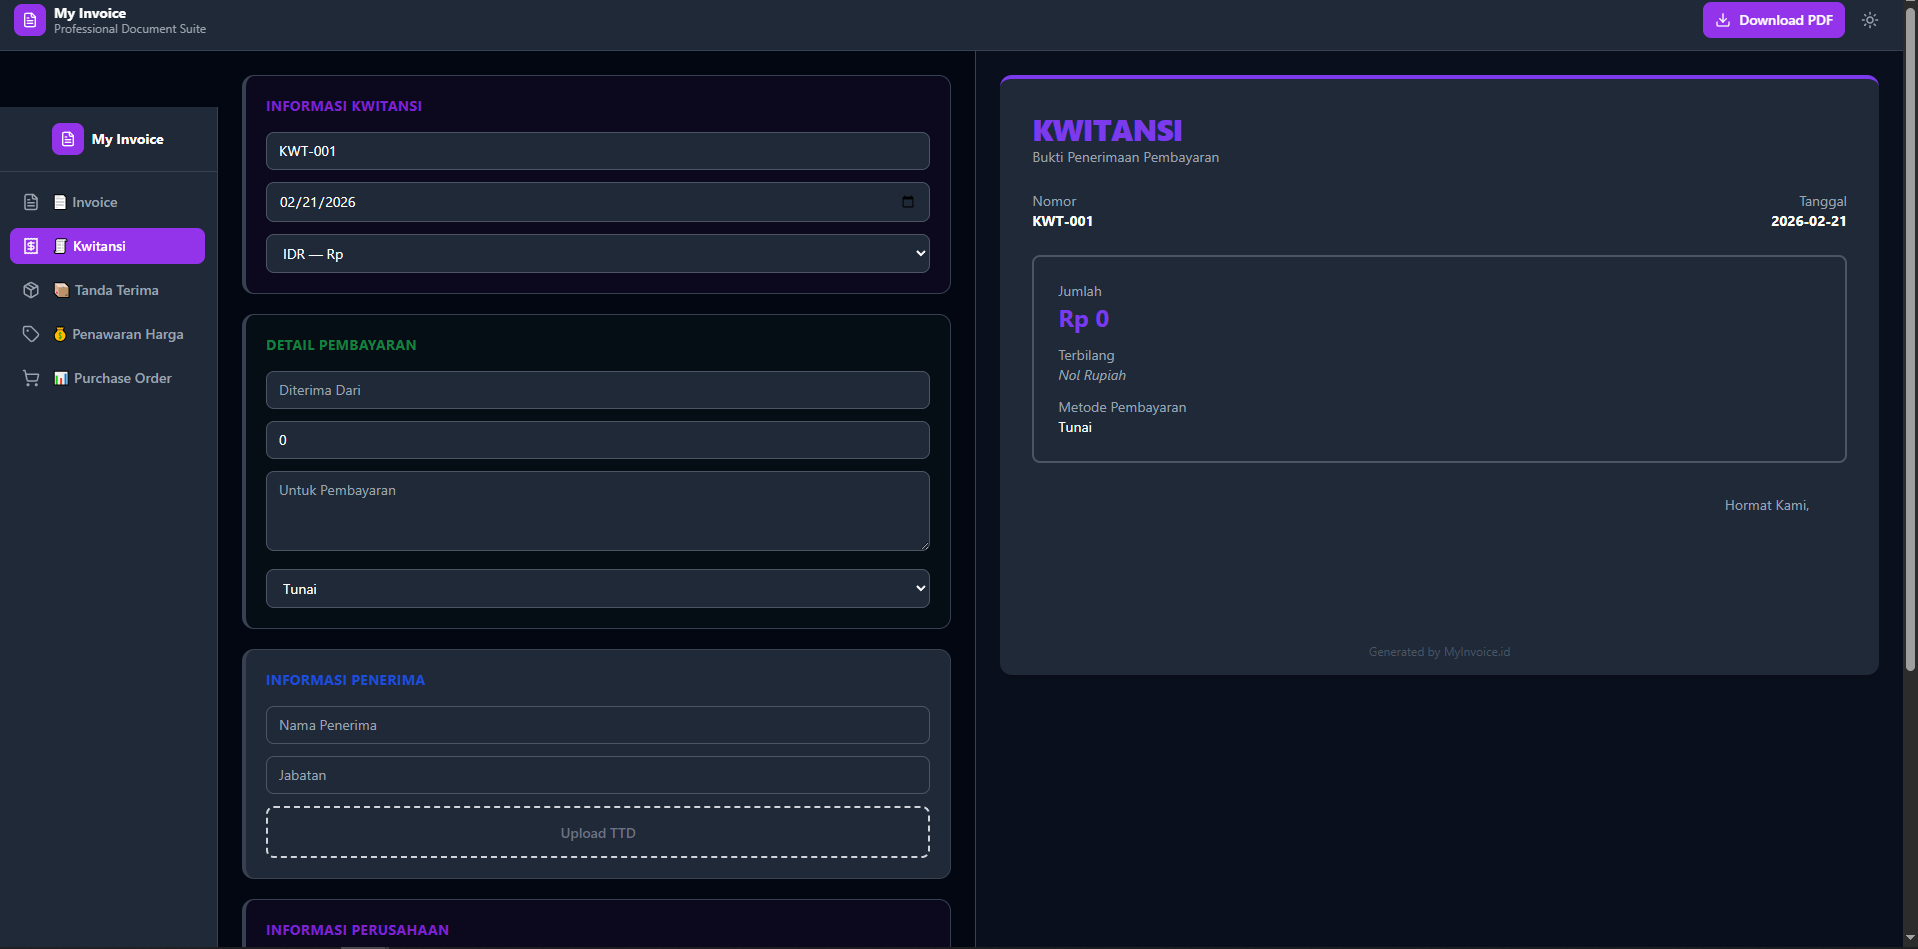The width and height of the screenshot is (1918, 949).
Task: Focus the 02/21/2026 date field
Action: [598, 202]
